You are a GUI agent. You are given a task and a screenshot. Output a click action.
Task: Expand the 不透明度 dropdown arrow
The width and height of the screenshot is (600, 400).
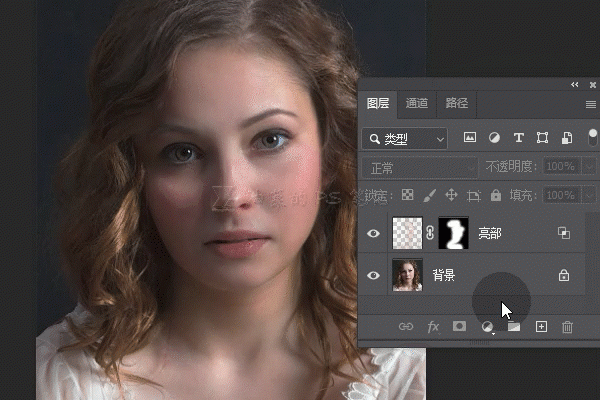coord(589,167)
